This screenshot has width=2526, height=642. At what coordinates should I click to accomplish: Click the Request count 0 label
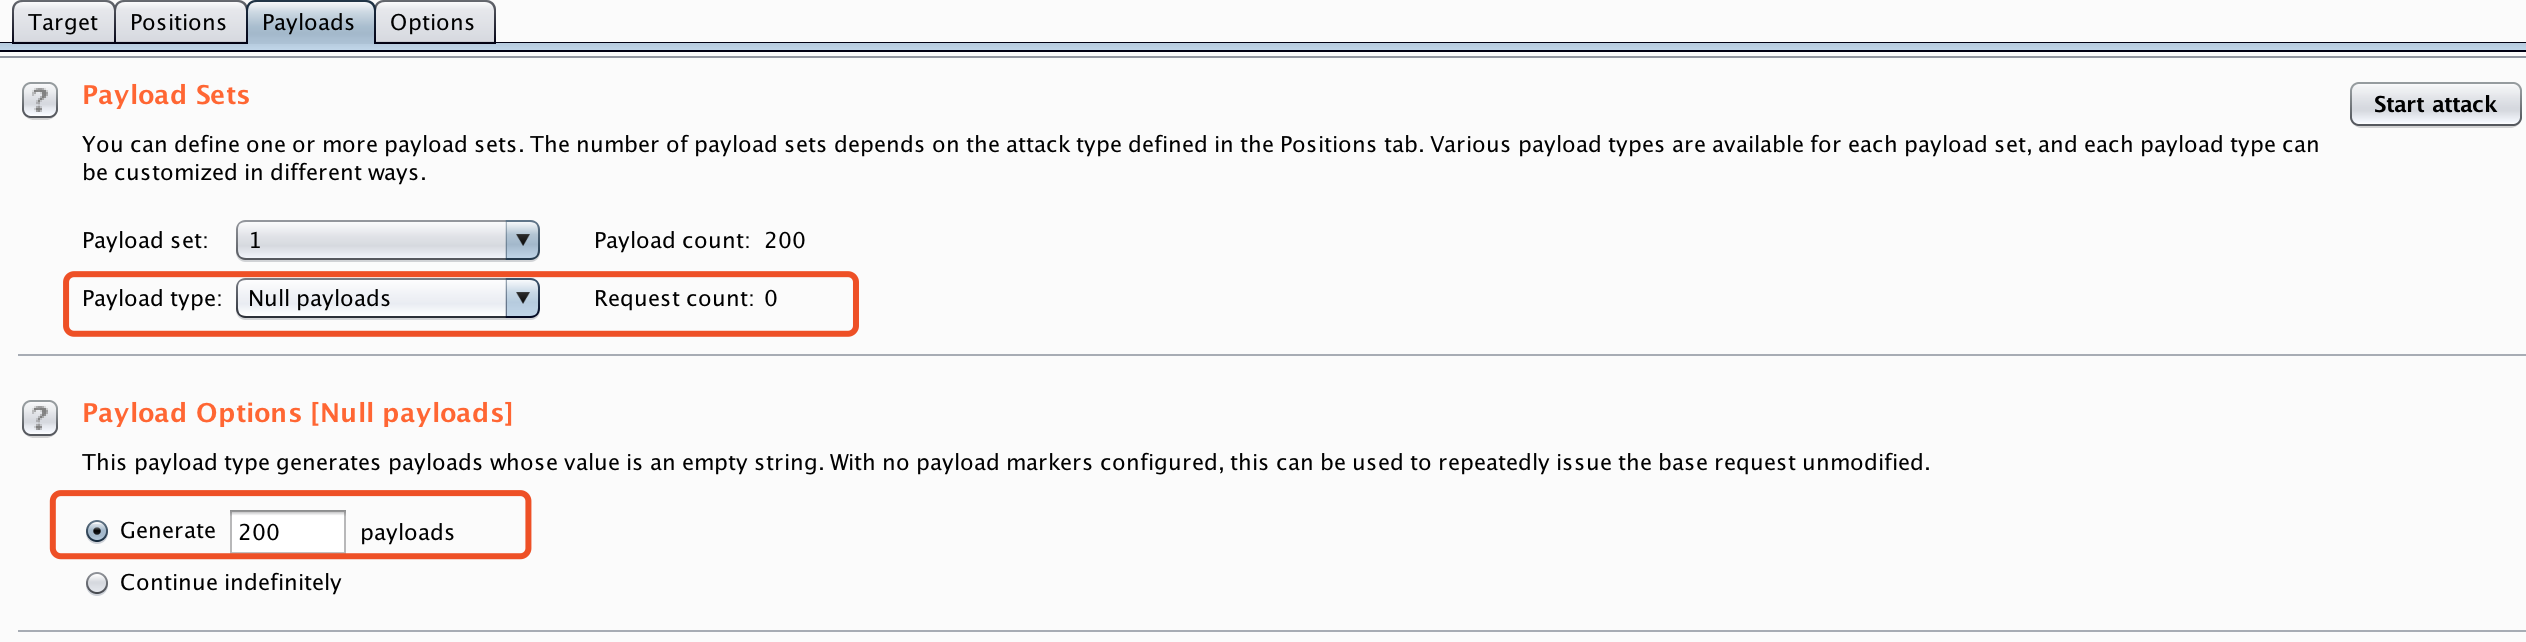point(684,297)
